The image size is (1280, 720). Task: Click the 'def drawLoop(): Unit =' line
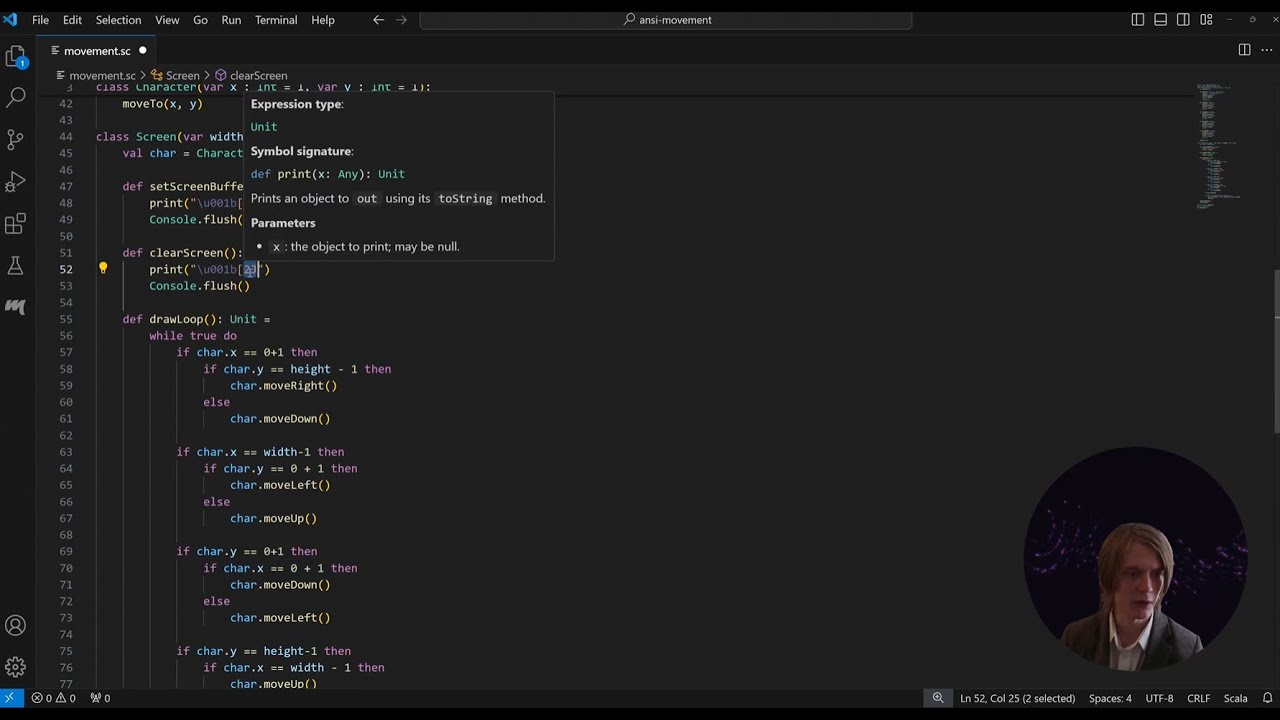196,319
